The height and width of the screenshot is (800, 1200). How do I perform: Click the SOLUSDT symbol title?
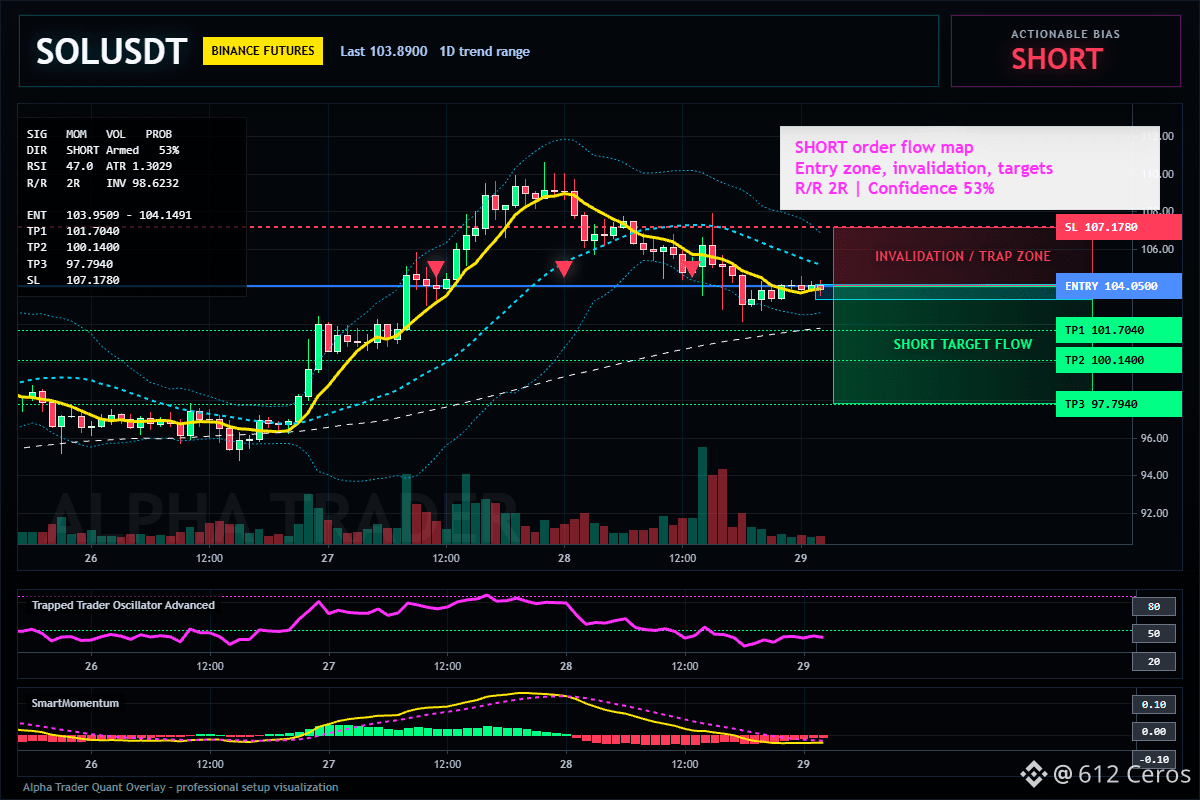tap(111, 51)
